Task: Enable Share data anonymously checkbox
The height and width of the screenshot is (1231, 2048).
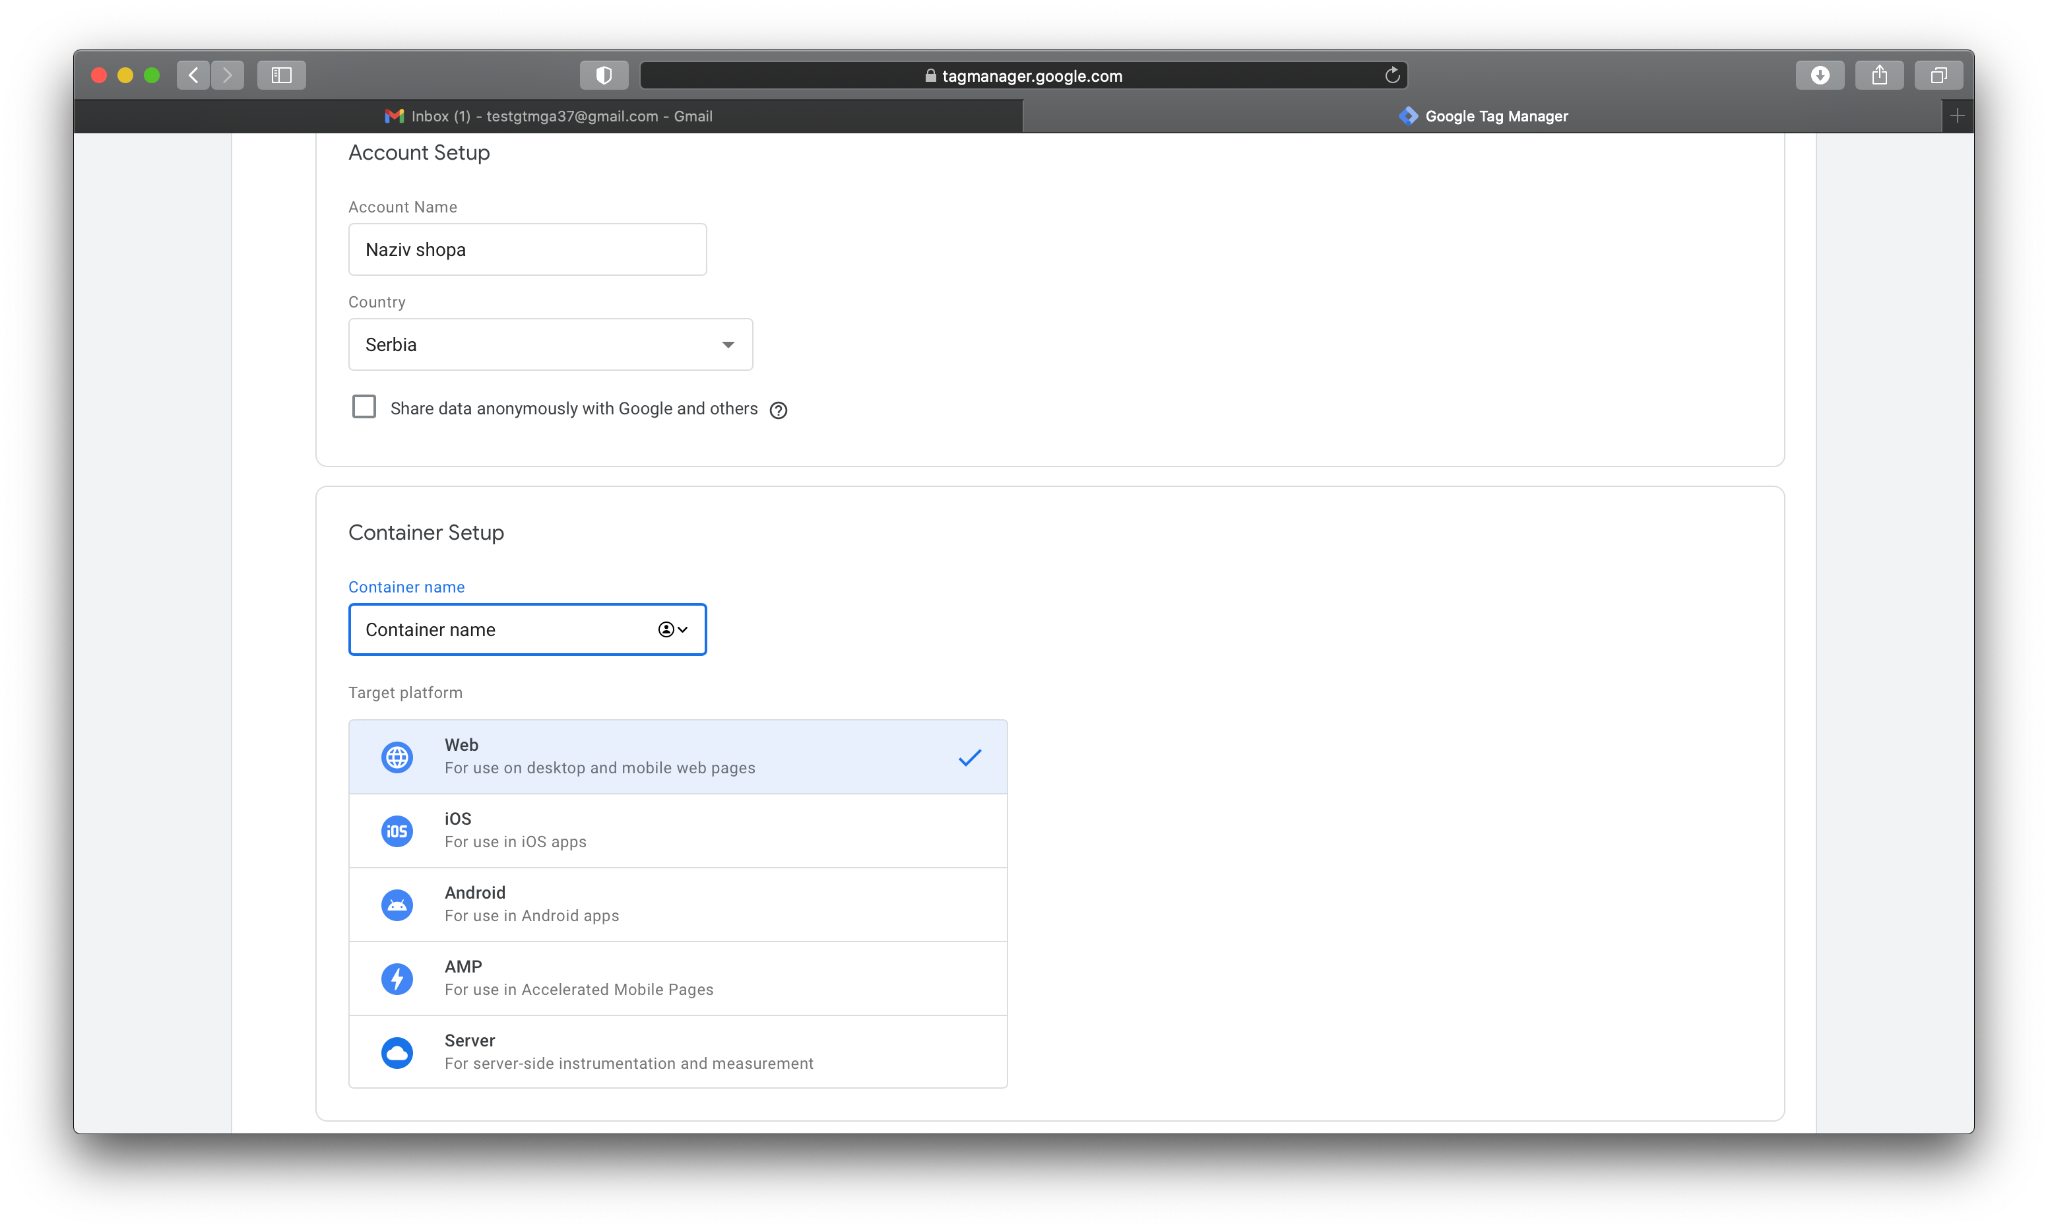Action: 364,407
